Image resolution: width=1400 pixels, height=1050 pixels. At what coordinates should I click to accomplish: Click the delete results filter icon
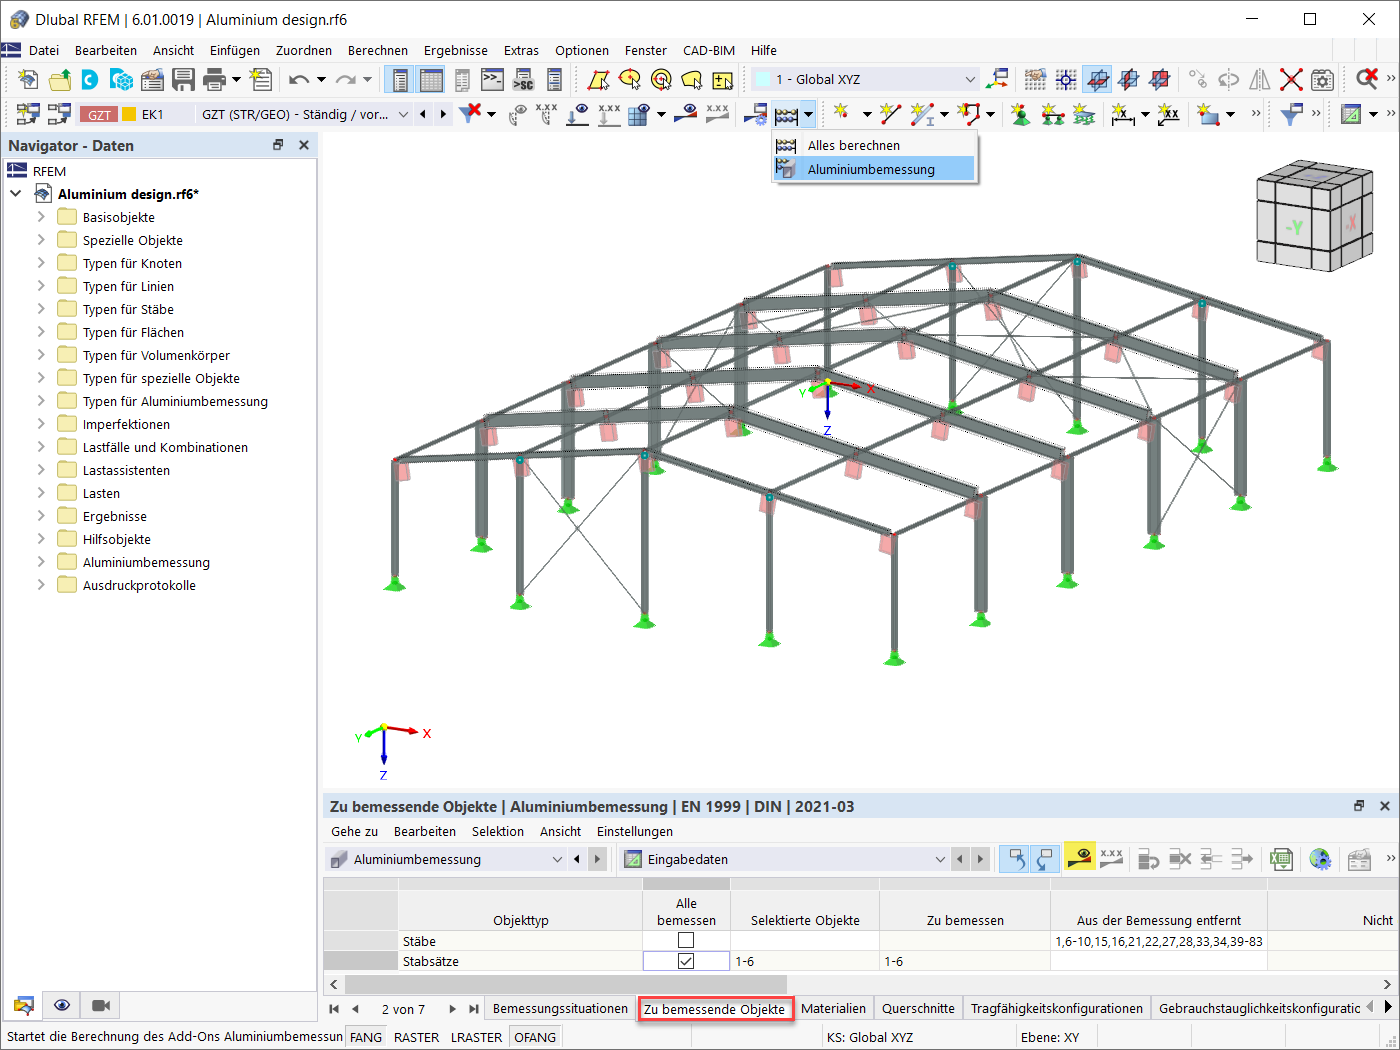click(x=470, y=114)
